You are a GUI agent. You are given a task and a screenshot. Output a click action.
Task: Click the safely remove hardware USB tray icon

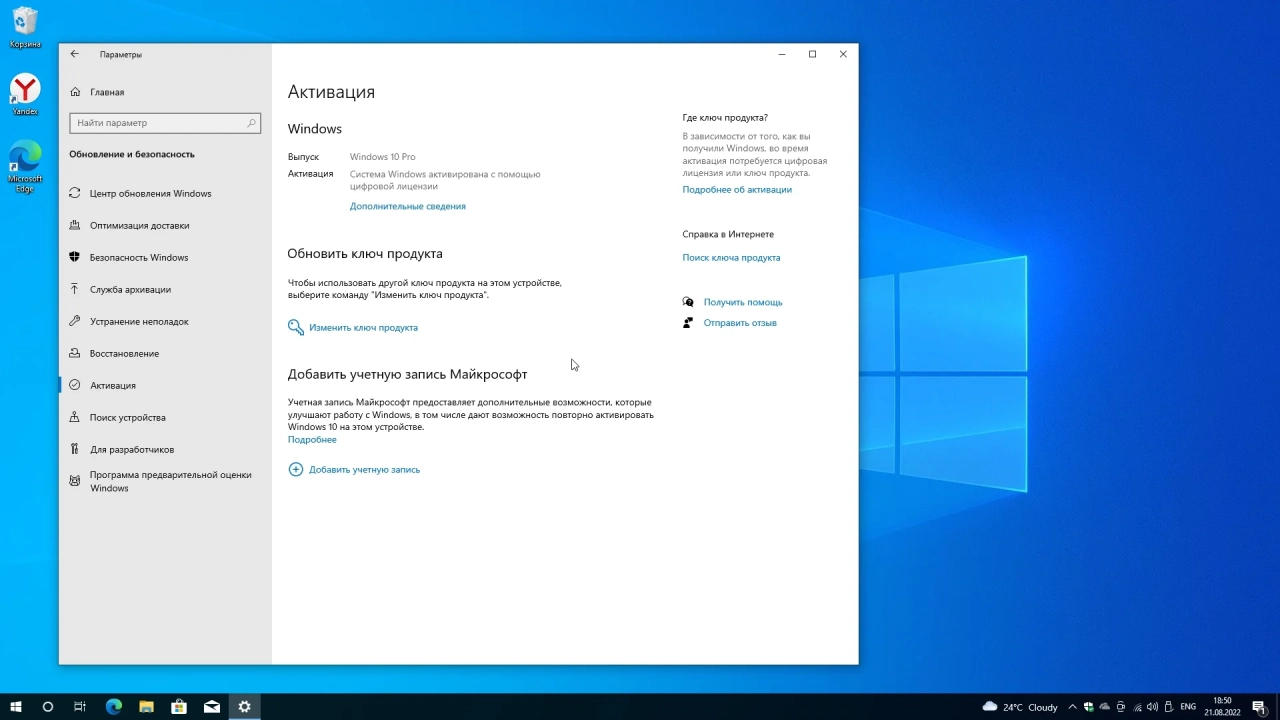point(1169,707)
